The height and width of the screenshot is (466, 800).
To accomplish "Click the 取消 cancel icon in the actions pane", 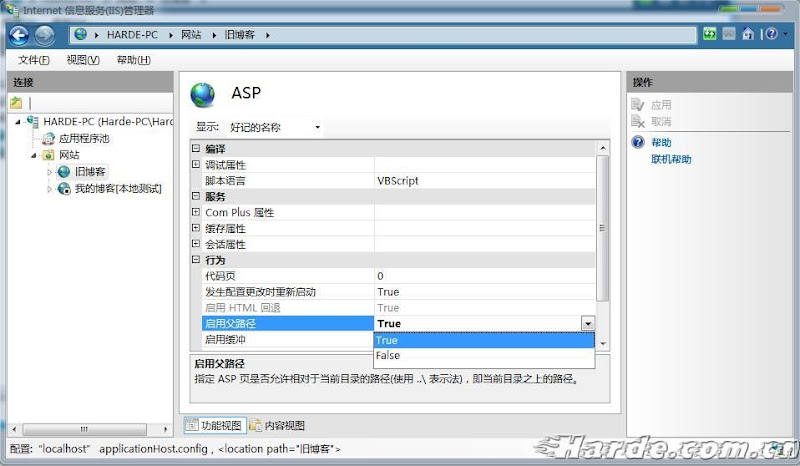I will [x=638, y=121].
